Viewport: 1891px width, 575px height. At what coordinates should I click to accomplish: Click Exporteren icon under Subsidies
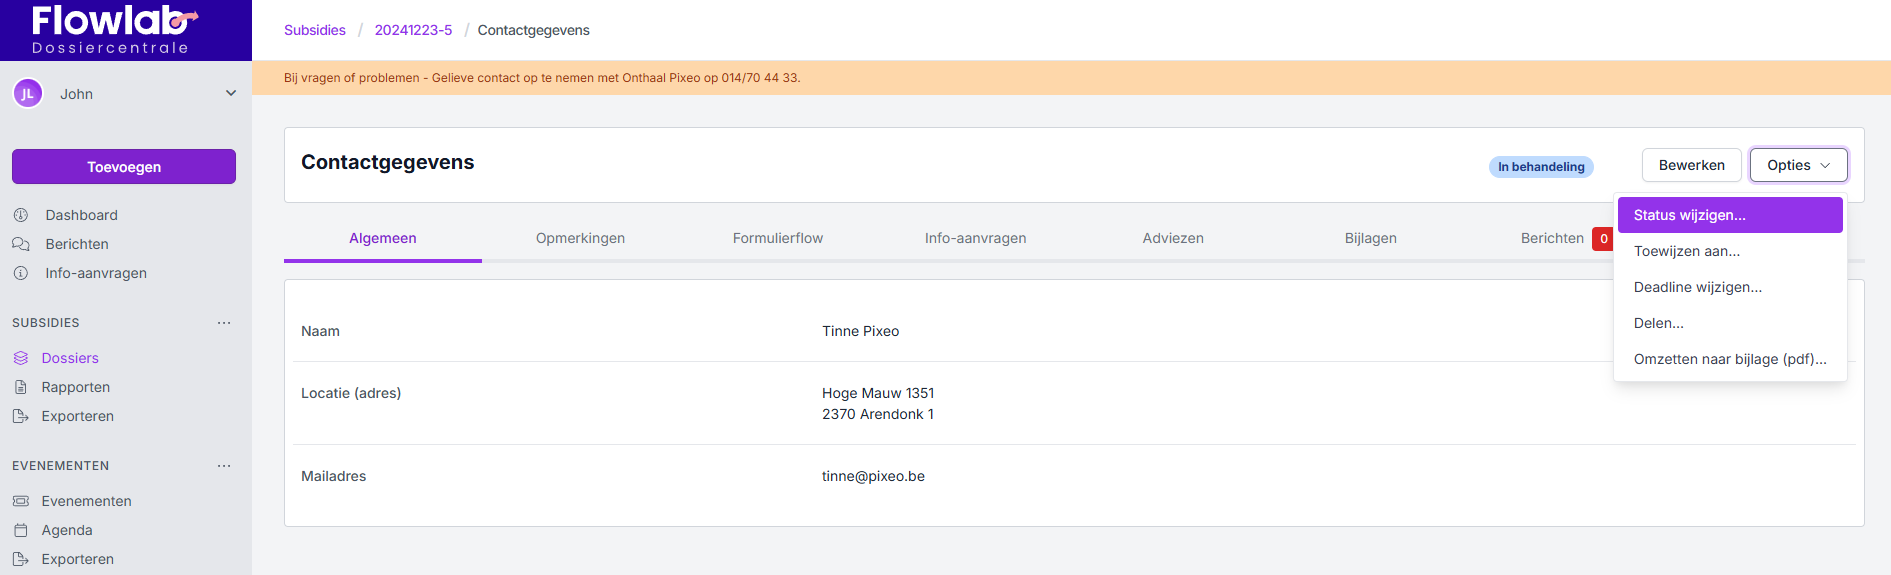coord(21,416)
